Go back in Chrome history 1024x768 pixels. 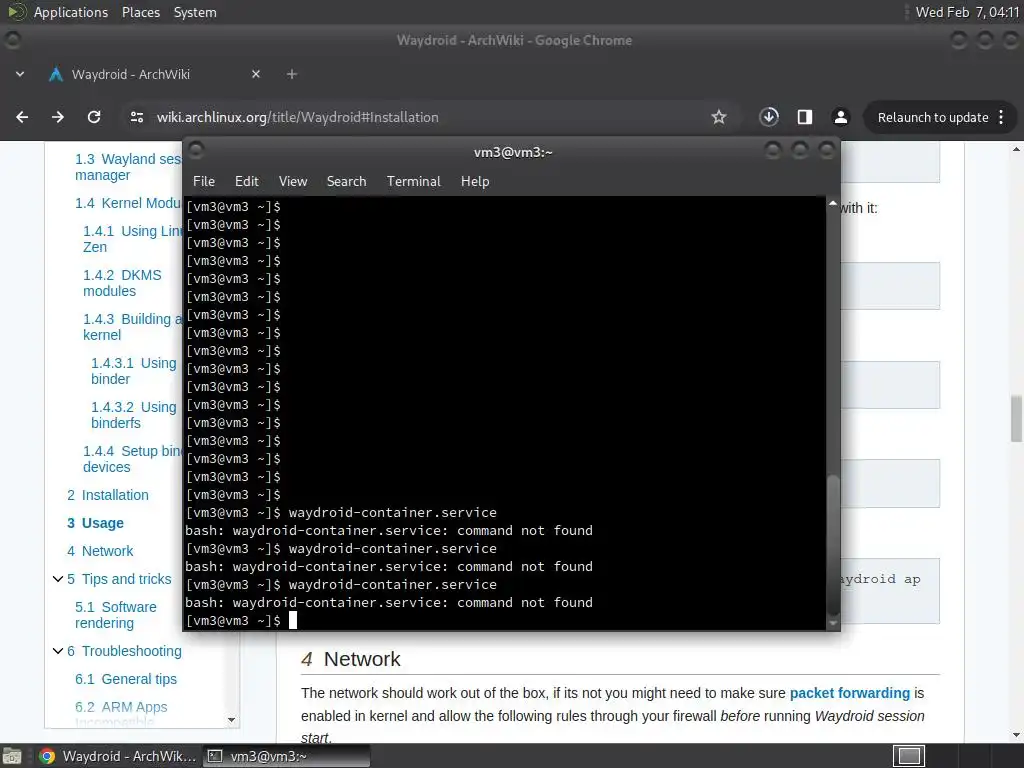coord(22,117)
